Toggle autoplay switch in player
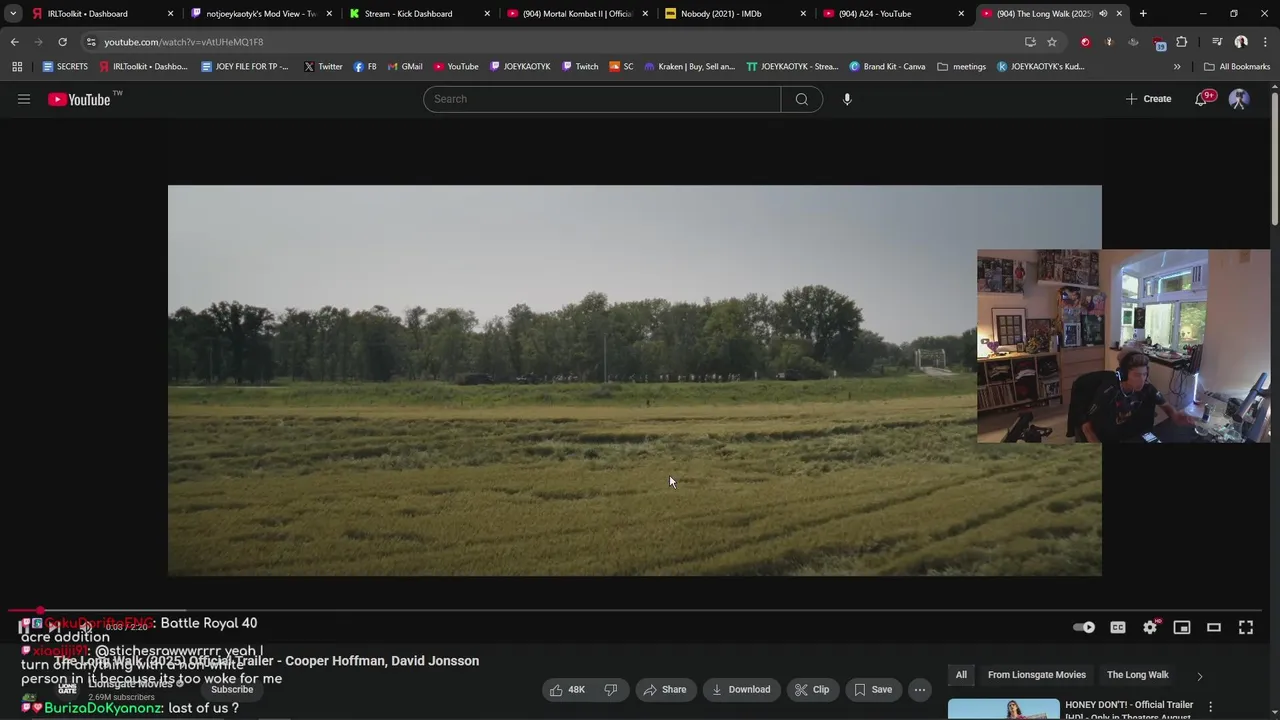 coord(1084,627)
